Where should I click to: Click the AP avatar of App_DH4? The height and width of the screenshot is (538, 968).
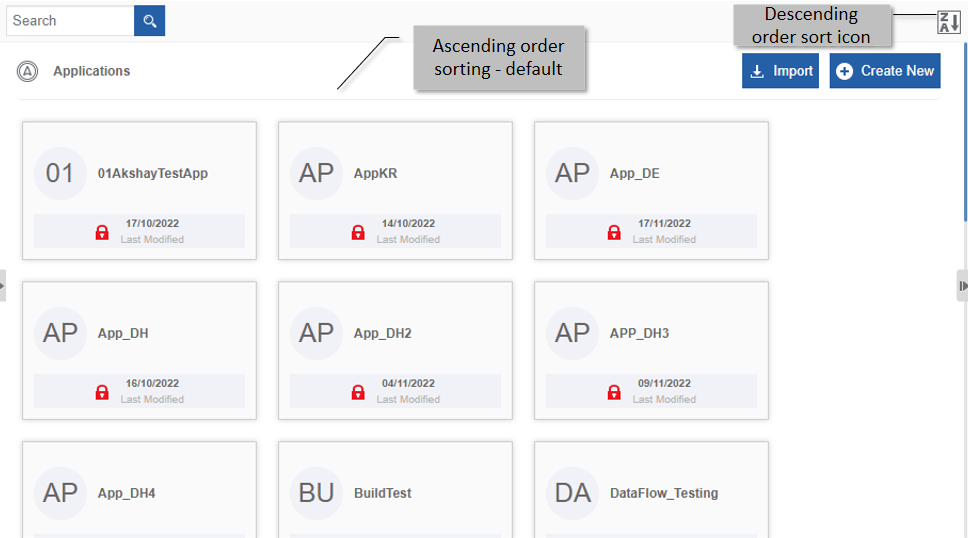pos(60,493)
